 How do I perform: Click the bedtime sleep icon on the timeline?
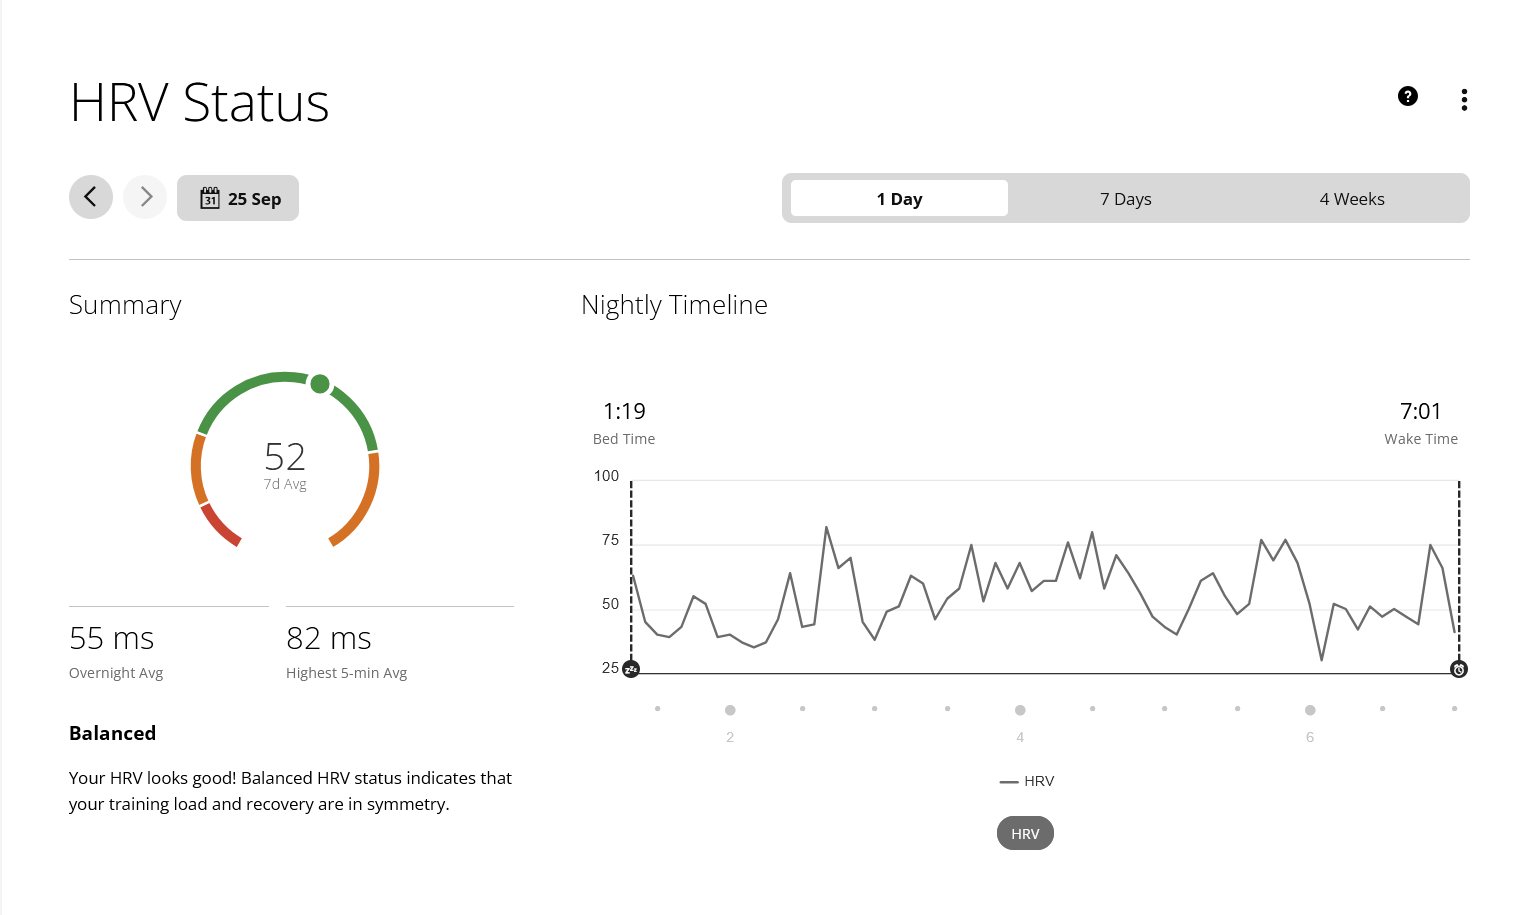click(x=631, y=669)
